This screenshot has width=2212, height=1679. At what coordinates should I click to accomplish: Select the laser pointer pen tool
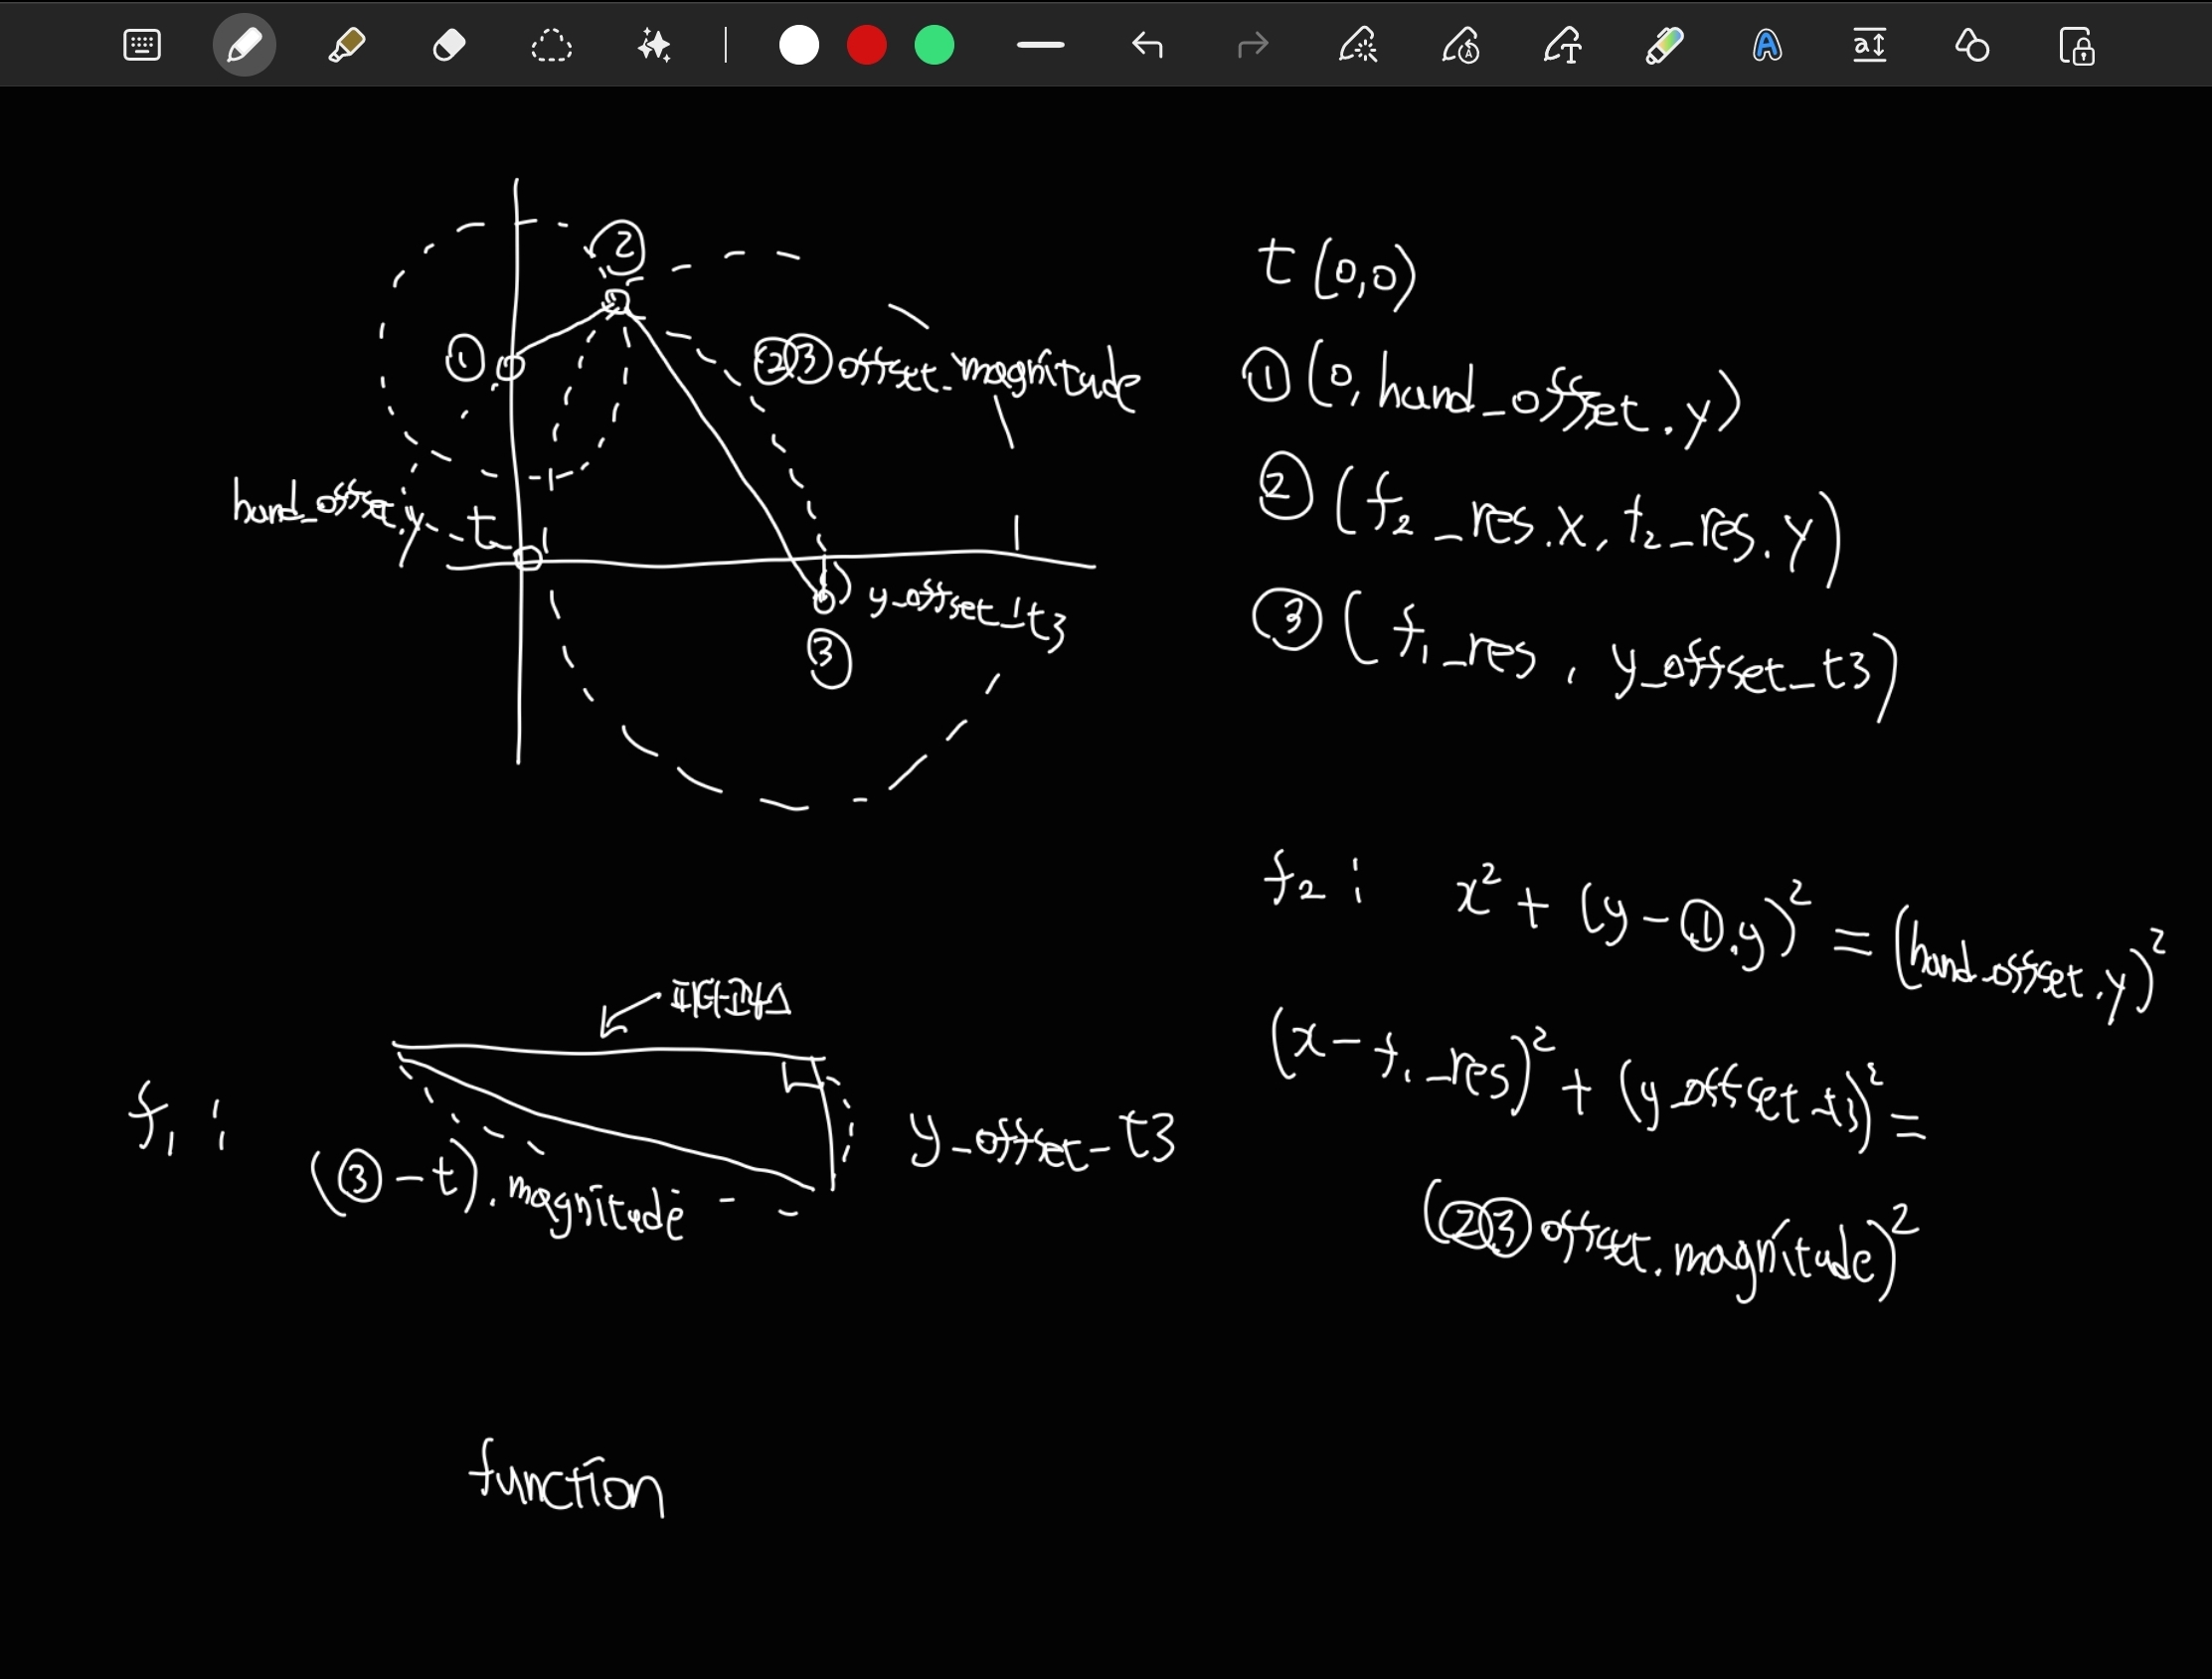pyautogui.click(x=1358, y=46)
